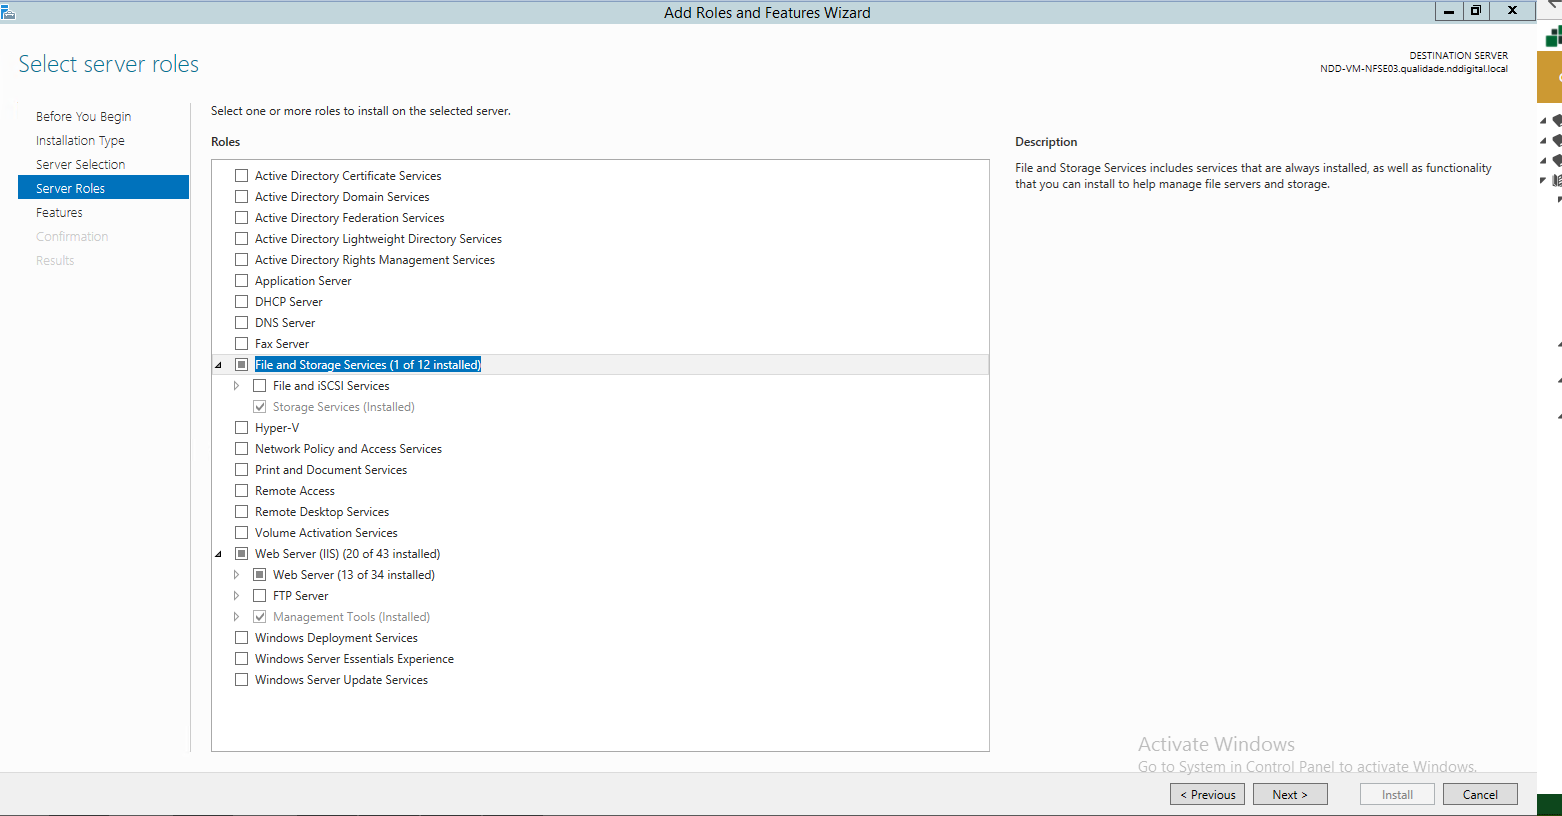
Task: Expand the File and iSCSI Services node
Action: 236,385
